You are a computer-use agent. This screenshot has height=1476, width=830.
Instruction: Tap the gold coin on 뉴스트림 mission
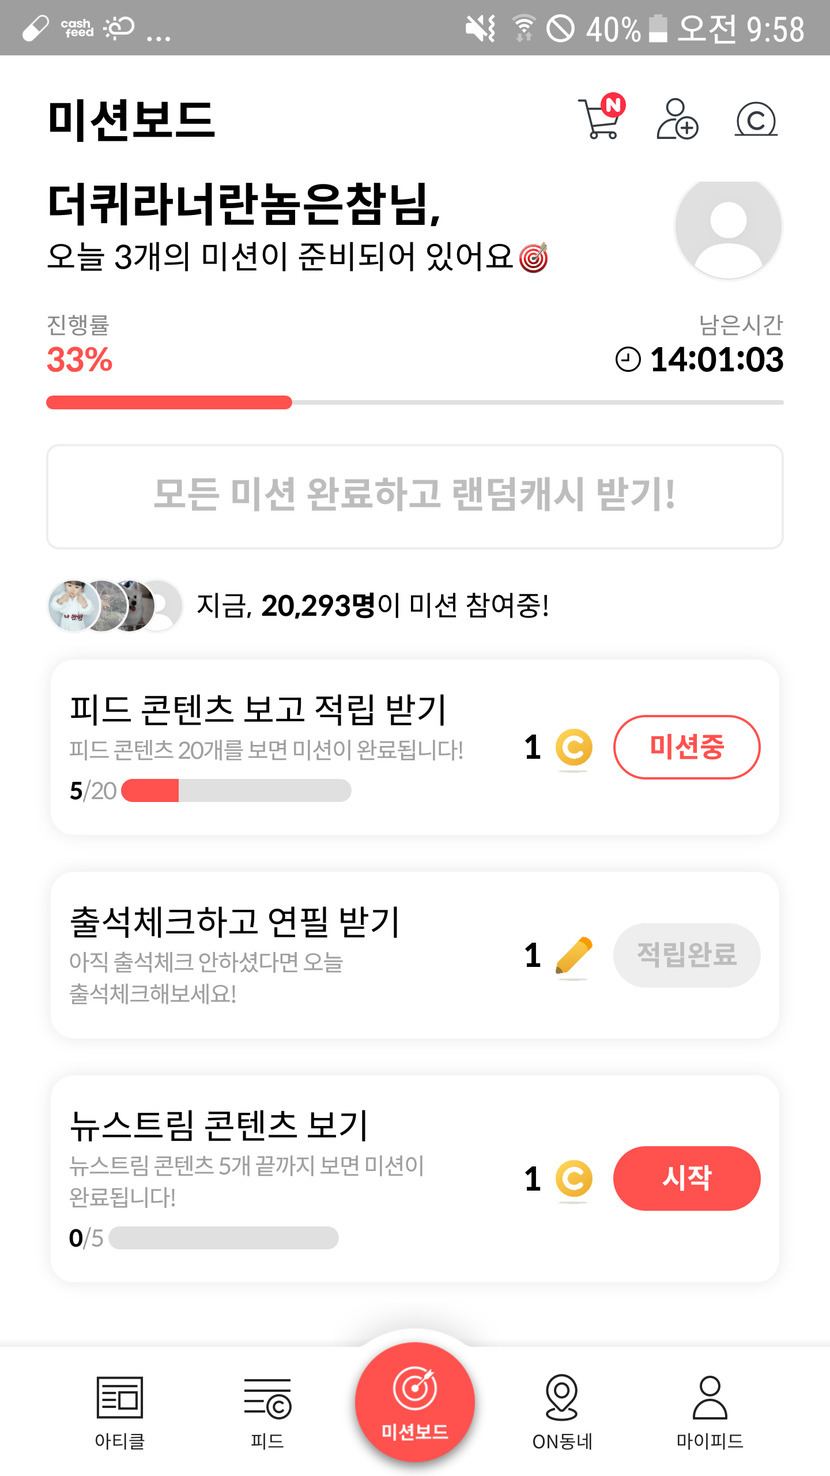tap(573, 1178)
